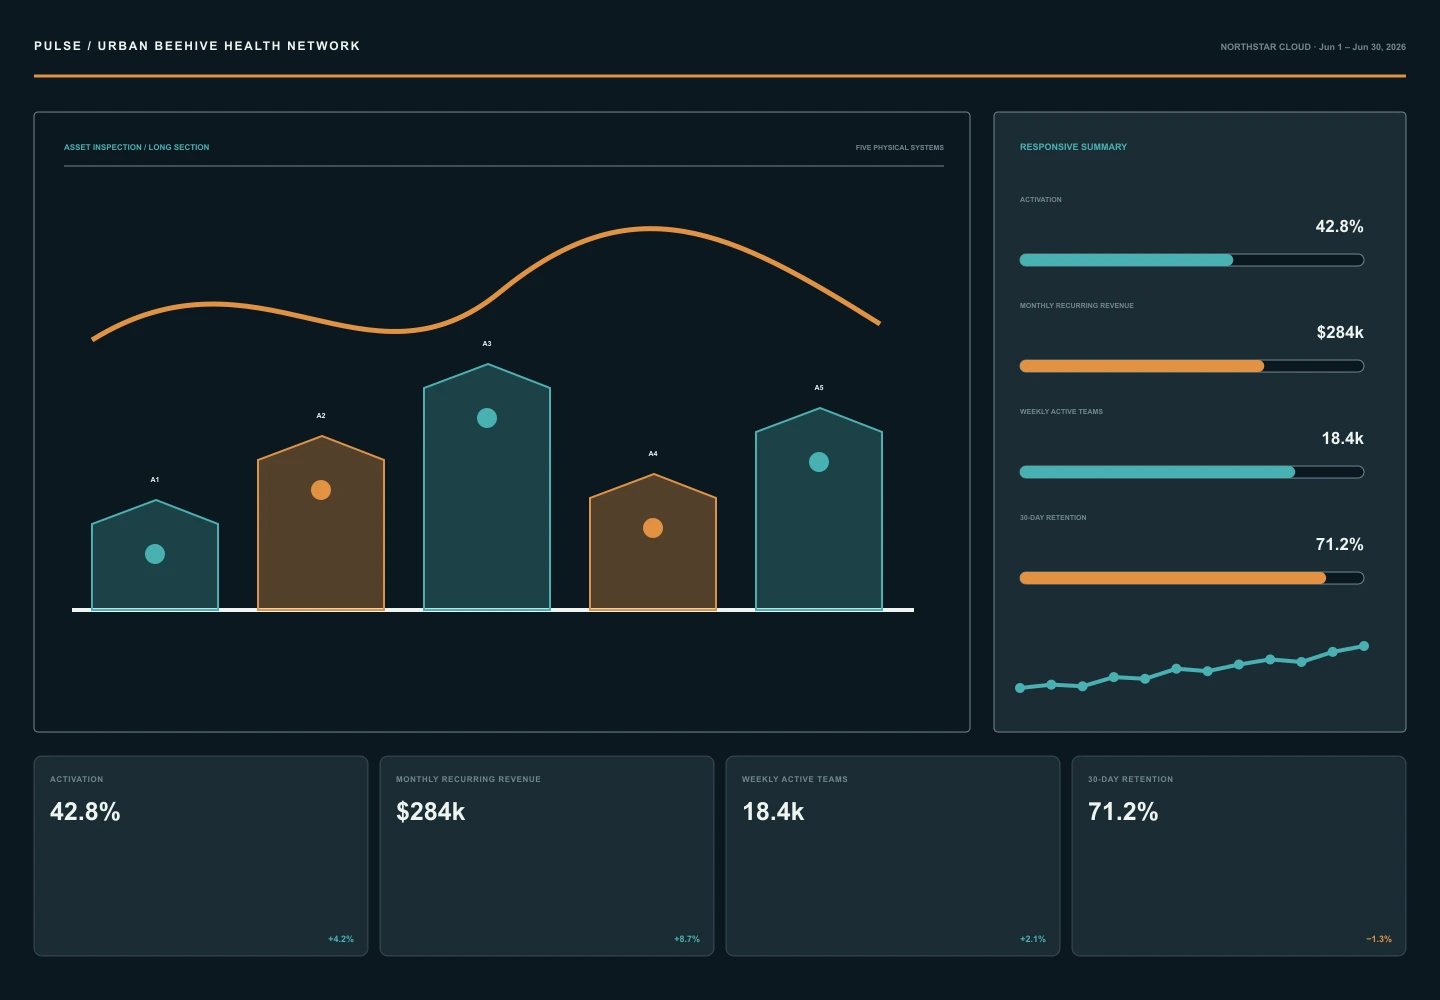
Task: Click the Weekly Active Teams progress bar
Action: 1192,472
